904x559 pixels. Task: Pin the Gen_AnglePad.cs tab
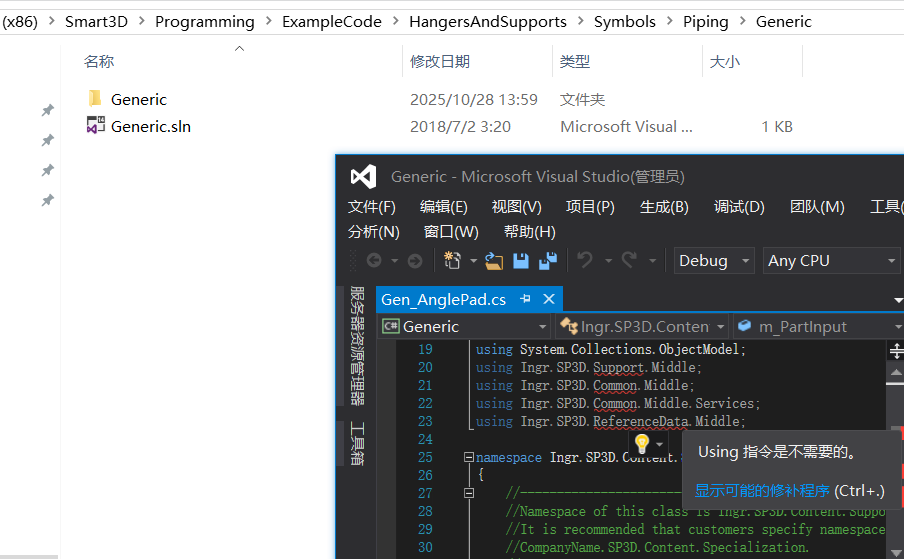525,299
